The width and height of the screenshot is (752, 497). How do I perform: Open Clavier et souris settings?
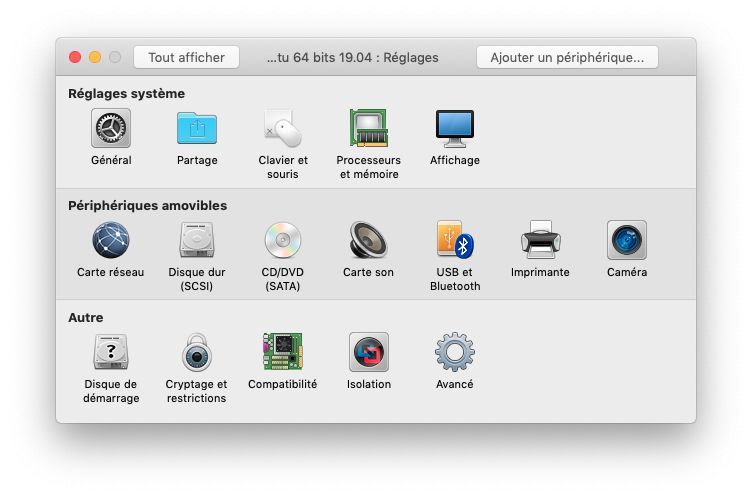point(282,128)
